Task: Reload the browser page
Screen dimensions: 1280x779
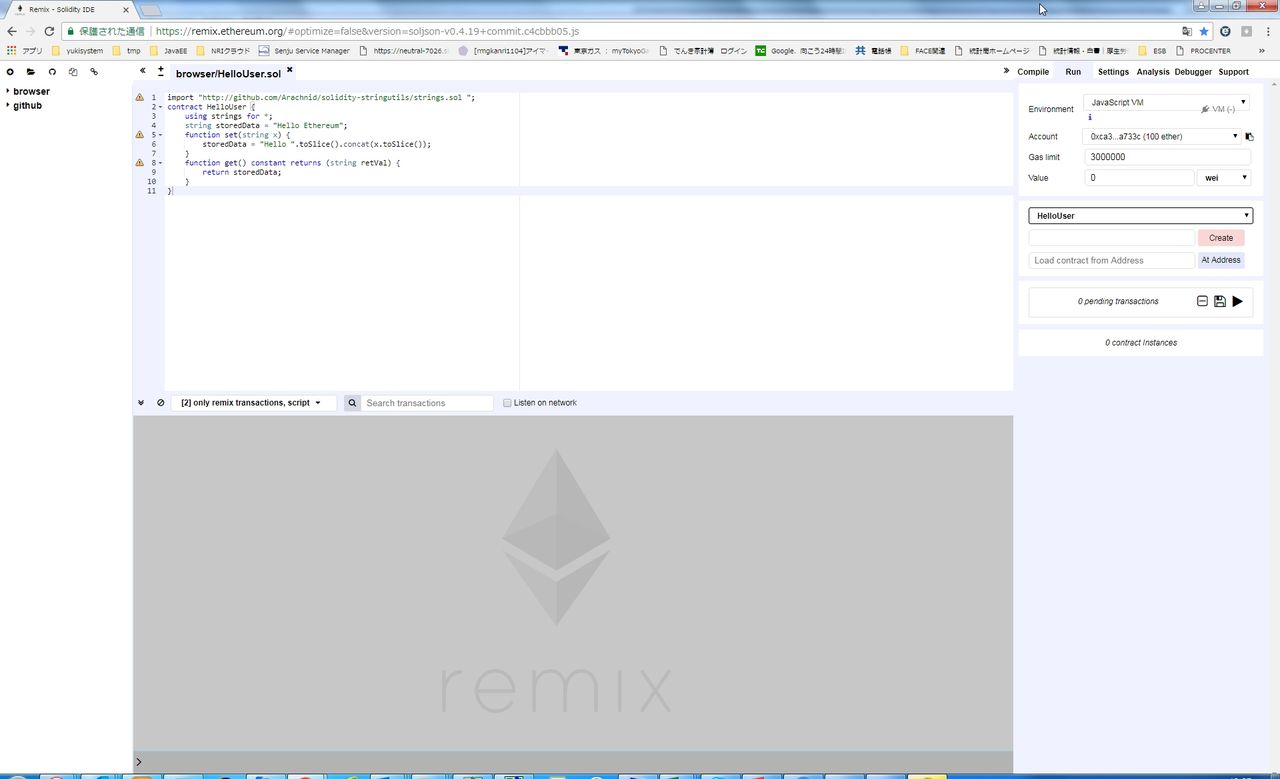Action: (x=49, y=31)
